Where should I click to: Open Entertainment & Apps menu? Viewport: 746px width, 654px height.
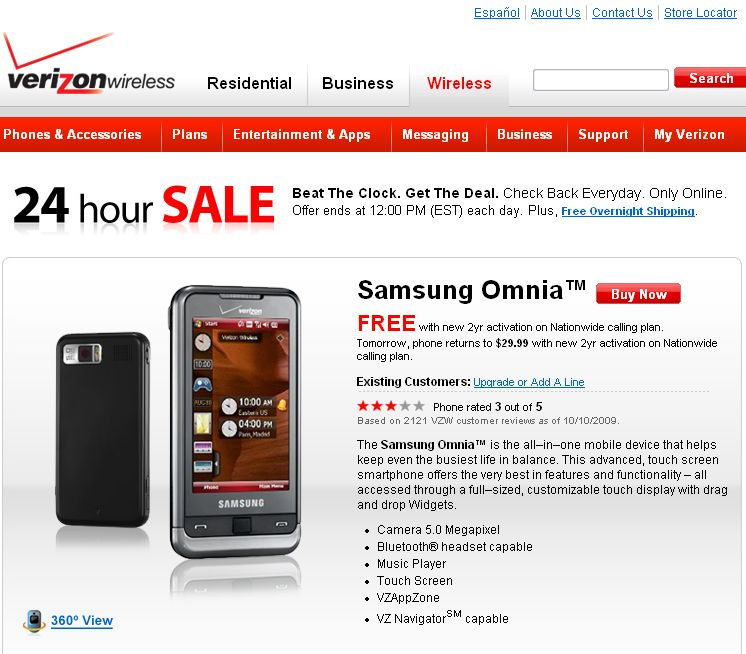302,135
